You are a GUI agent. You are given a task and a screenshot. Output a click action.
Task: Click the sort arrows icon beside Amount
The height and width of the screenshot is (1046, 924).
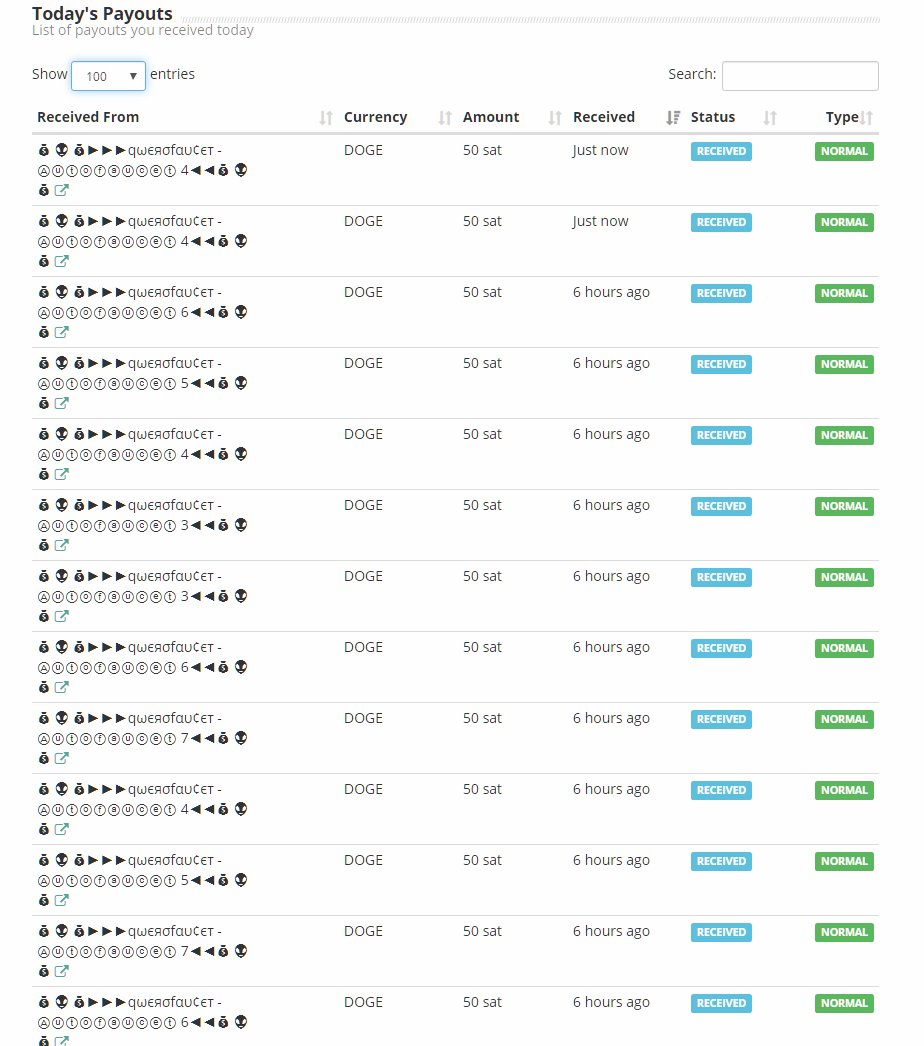(x=555, y=118)
